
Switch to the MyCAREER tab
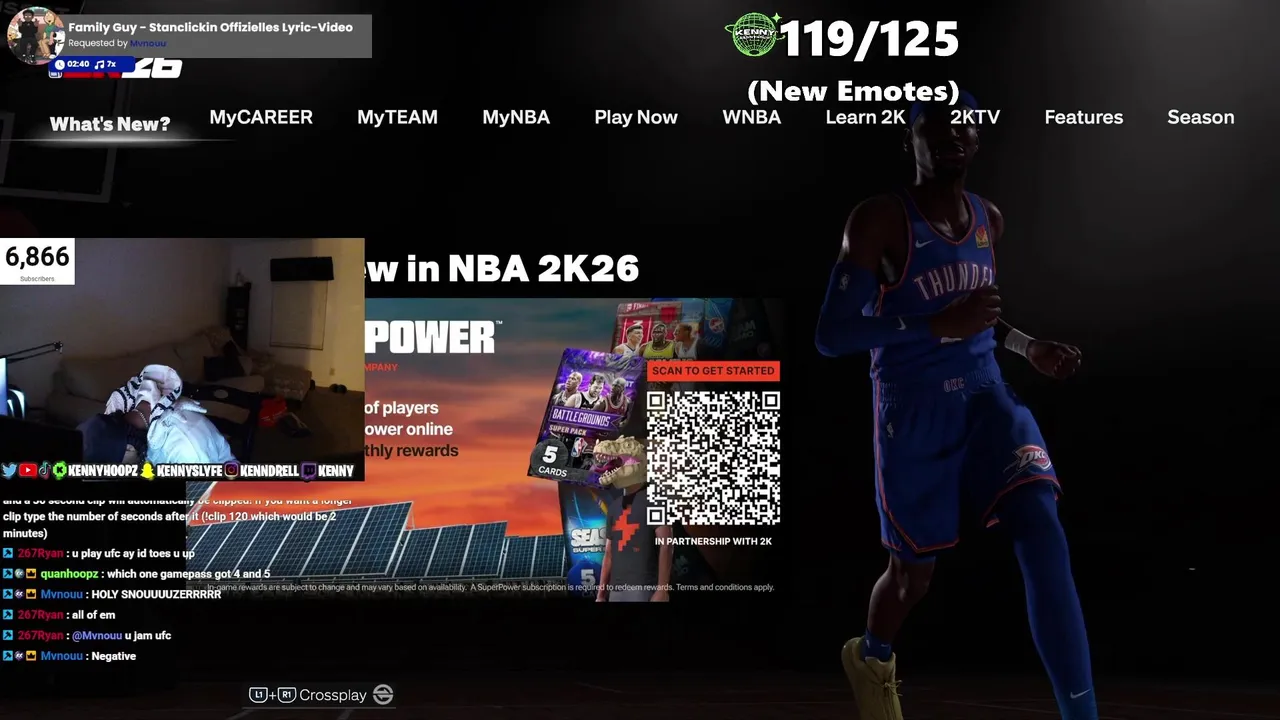pos(261,117)
